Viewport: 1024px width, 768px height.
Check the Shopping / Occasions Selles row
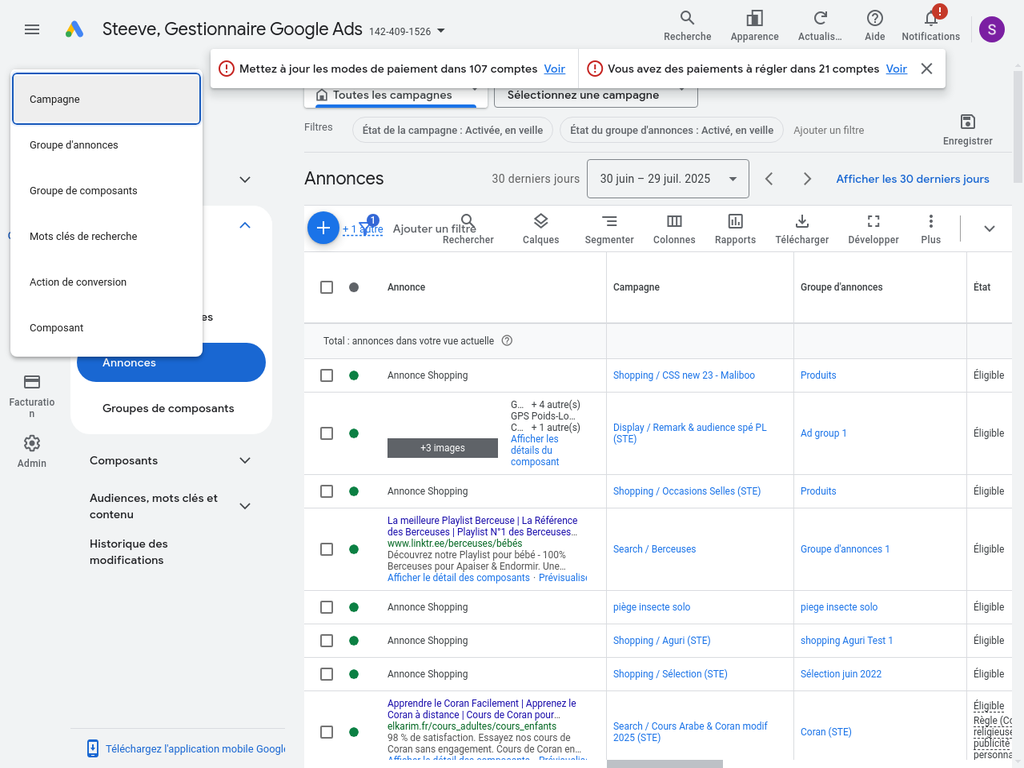click(x=327, y=491)
